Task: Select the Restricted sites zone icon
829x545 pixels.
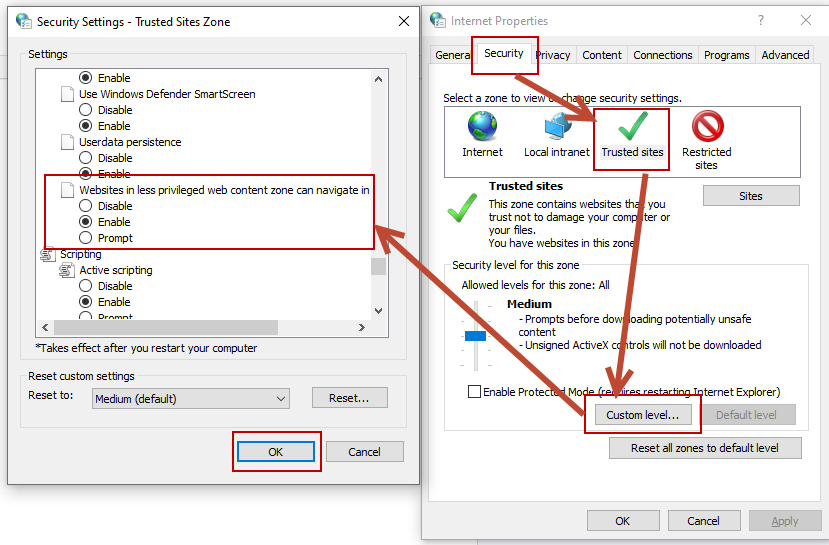Action: pyautogui.click(x=707, y=126)
